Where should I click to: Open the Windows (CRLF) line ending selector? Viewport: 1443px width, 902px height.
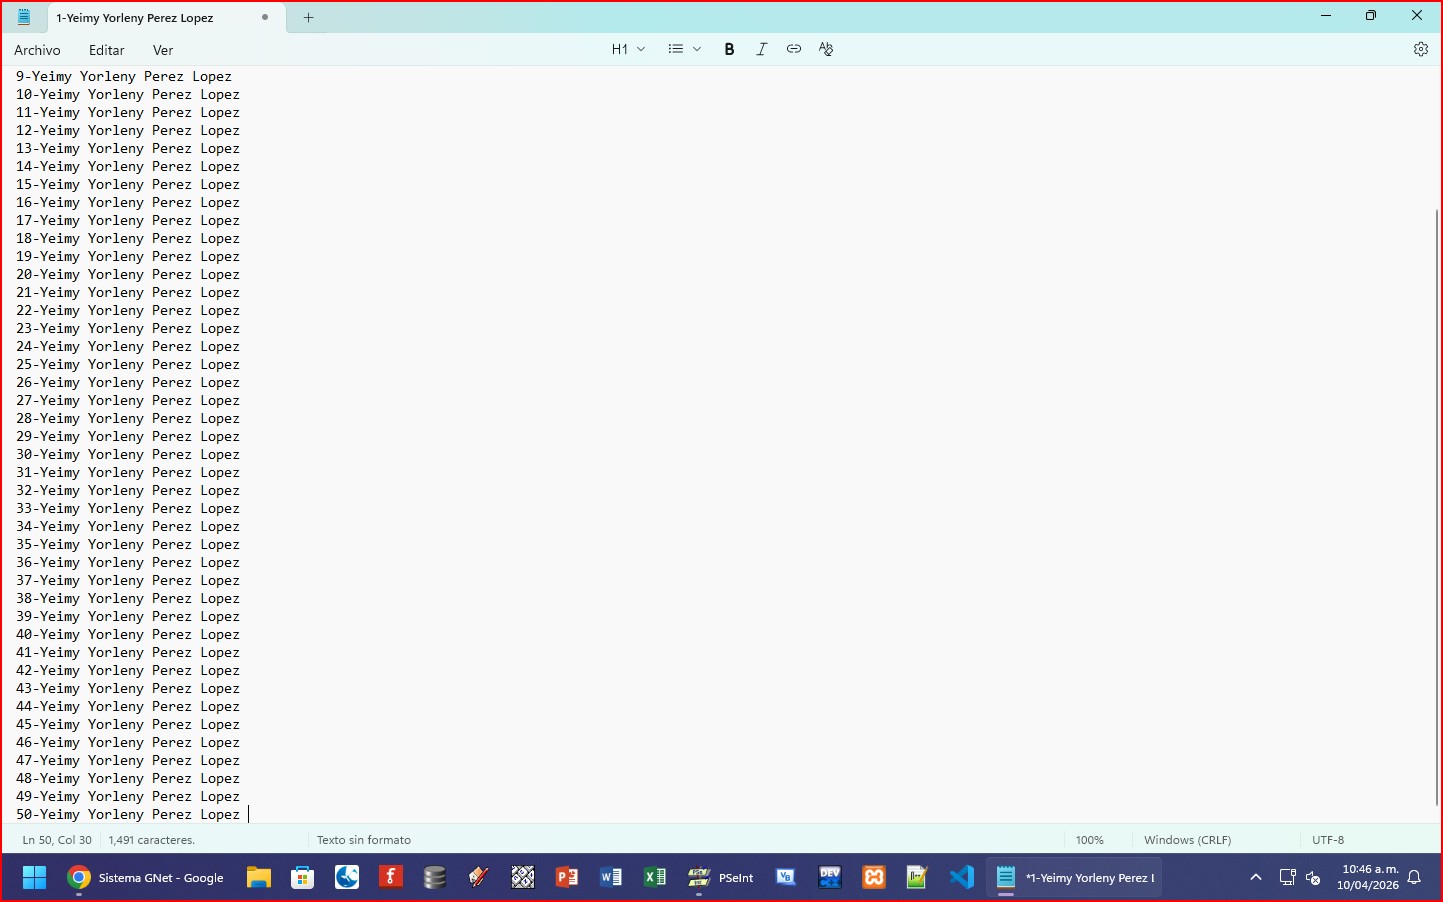pyautogui.click(x=1187, y=840)
